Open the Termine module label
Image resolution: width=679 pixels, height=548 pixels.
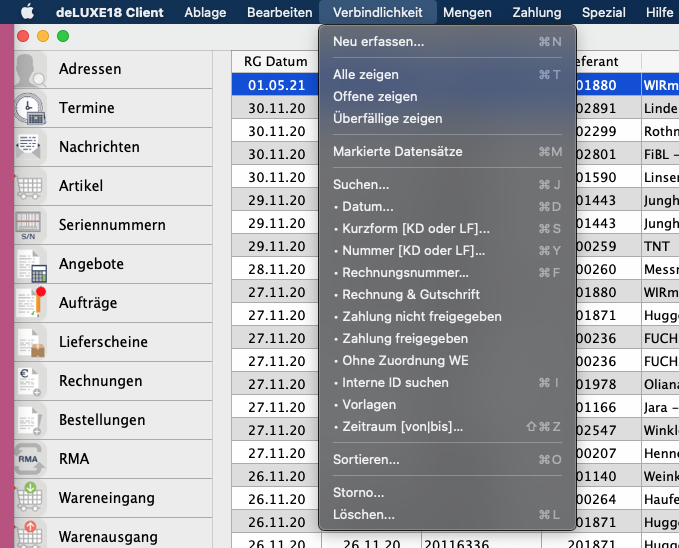(87, 108)
